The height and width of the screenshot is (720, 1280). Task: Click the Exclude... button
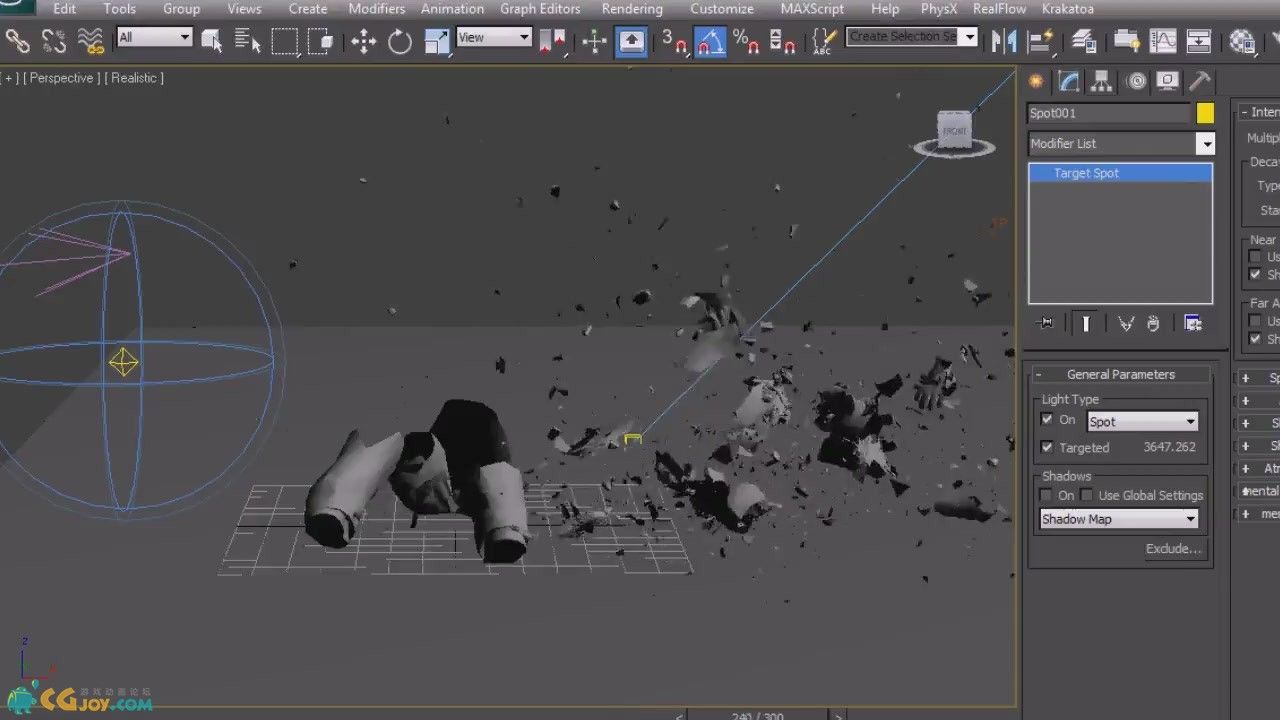click(1173, 548)
